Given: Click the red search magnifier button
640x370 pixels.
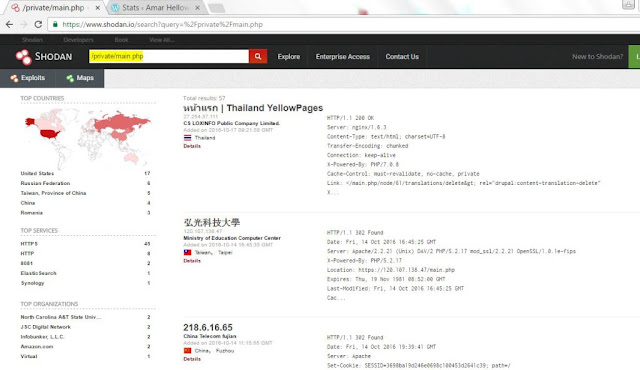Looking at the screenshot, I should pos(258,56).
